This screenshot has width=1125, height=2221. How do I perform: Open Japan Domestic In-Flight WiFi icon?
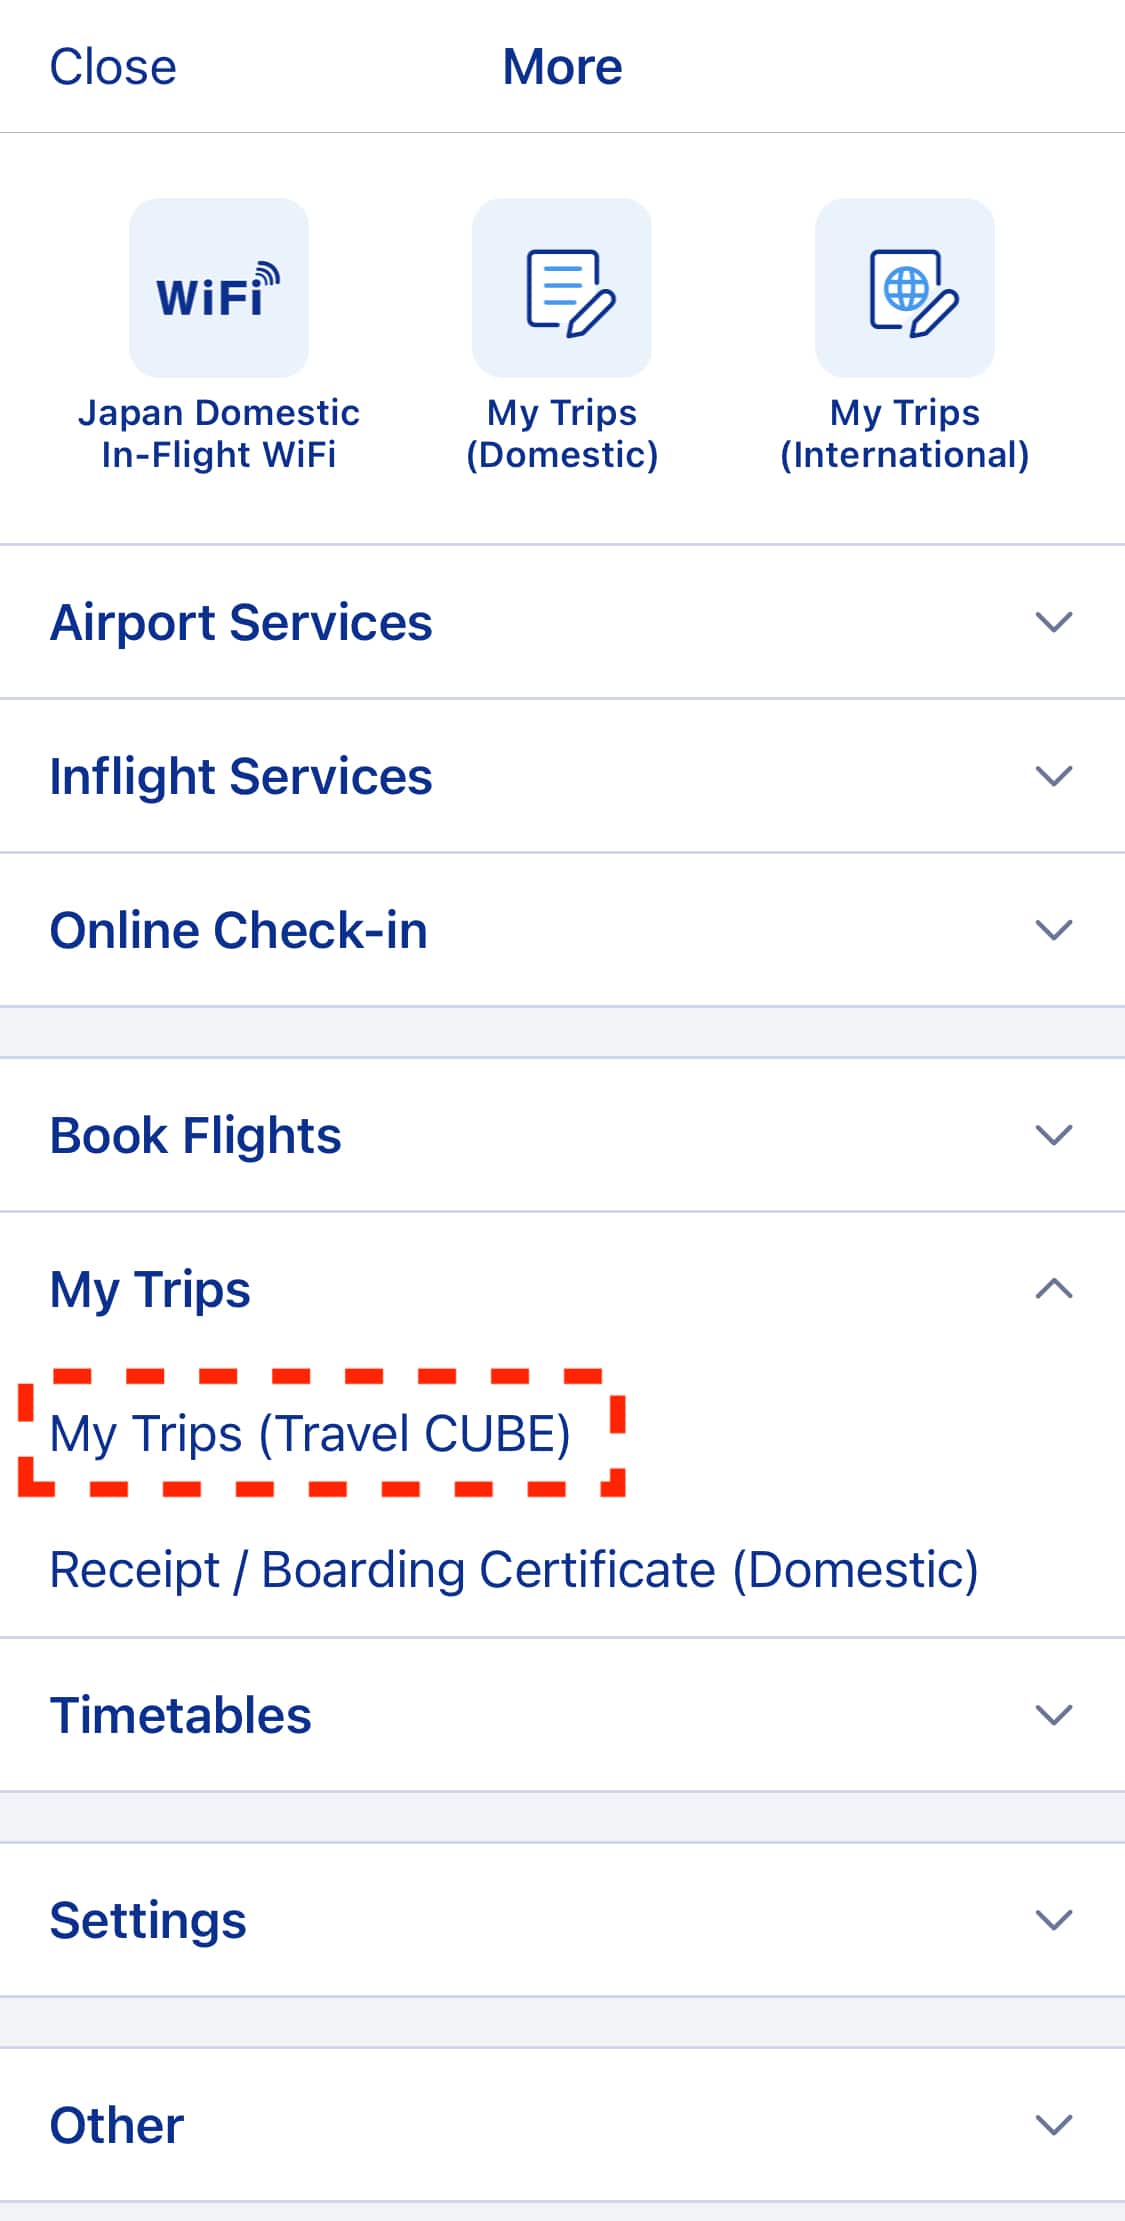[x=219, y=288]
